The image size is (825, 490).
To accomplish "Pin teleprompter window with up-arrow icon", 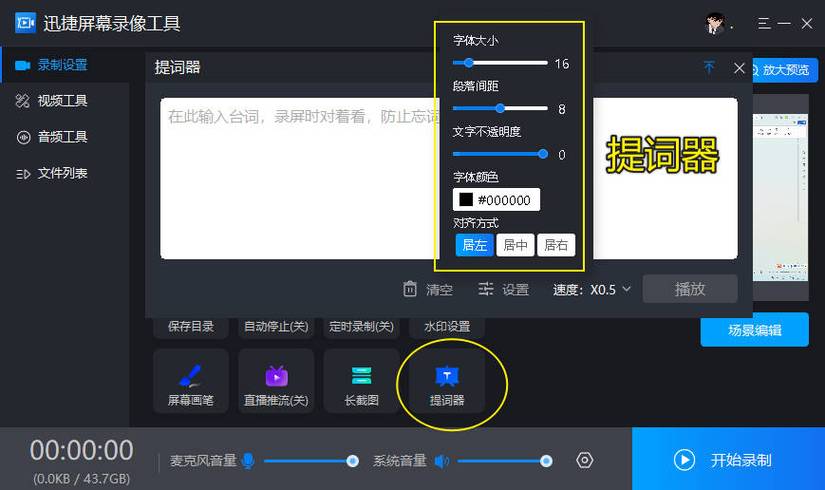I will (709, 67).
